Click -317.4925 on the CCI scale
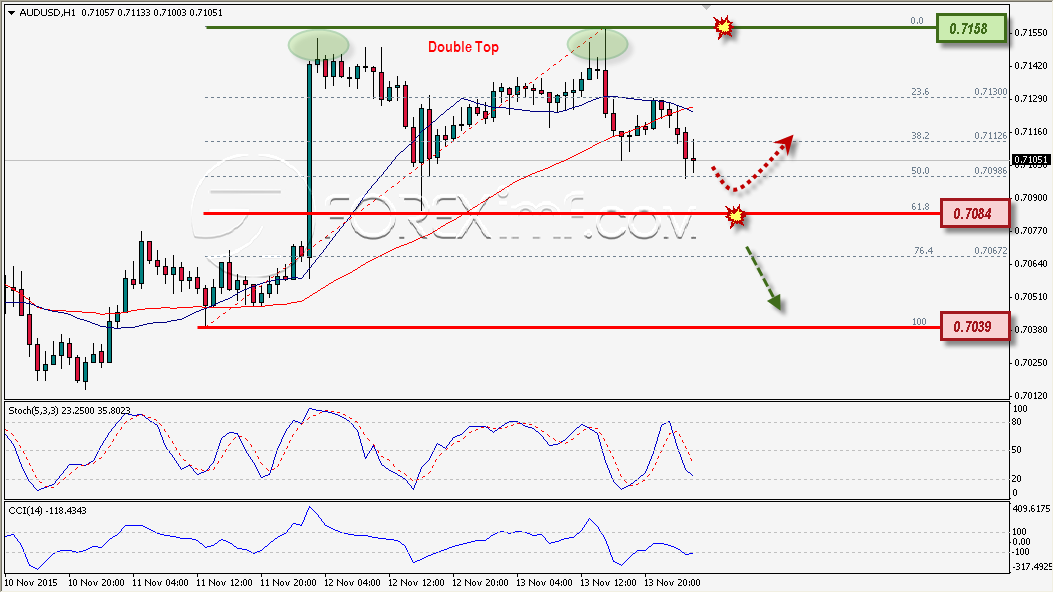This screenshot has height=593, width=1054. tap(1032, 566)
